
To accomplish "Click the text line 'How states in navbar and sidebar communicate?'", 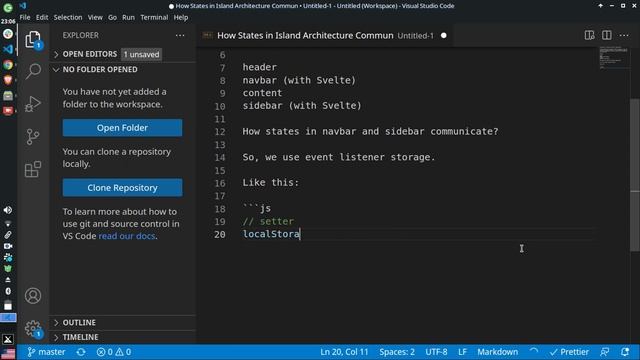I will (x=370, y=131).
